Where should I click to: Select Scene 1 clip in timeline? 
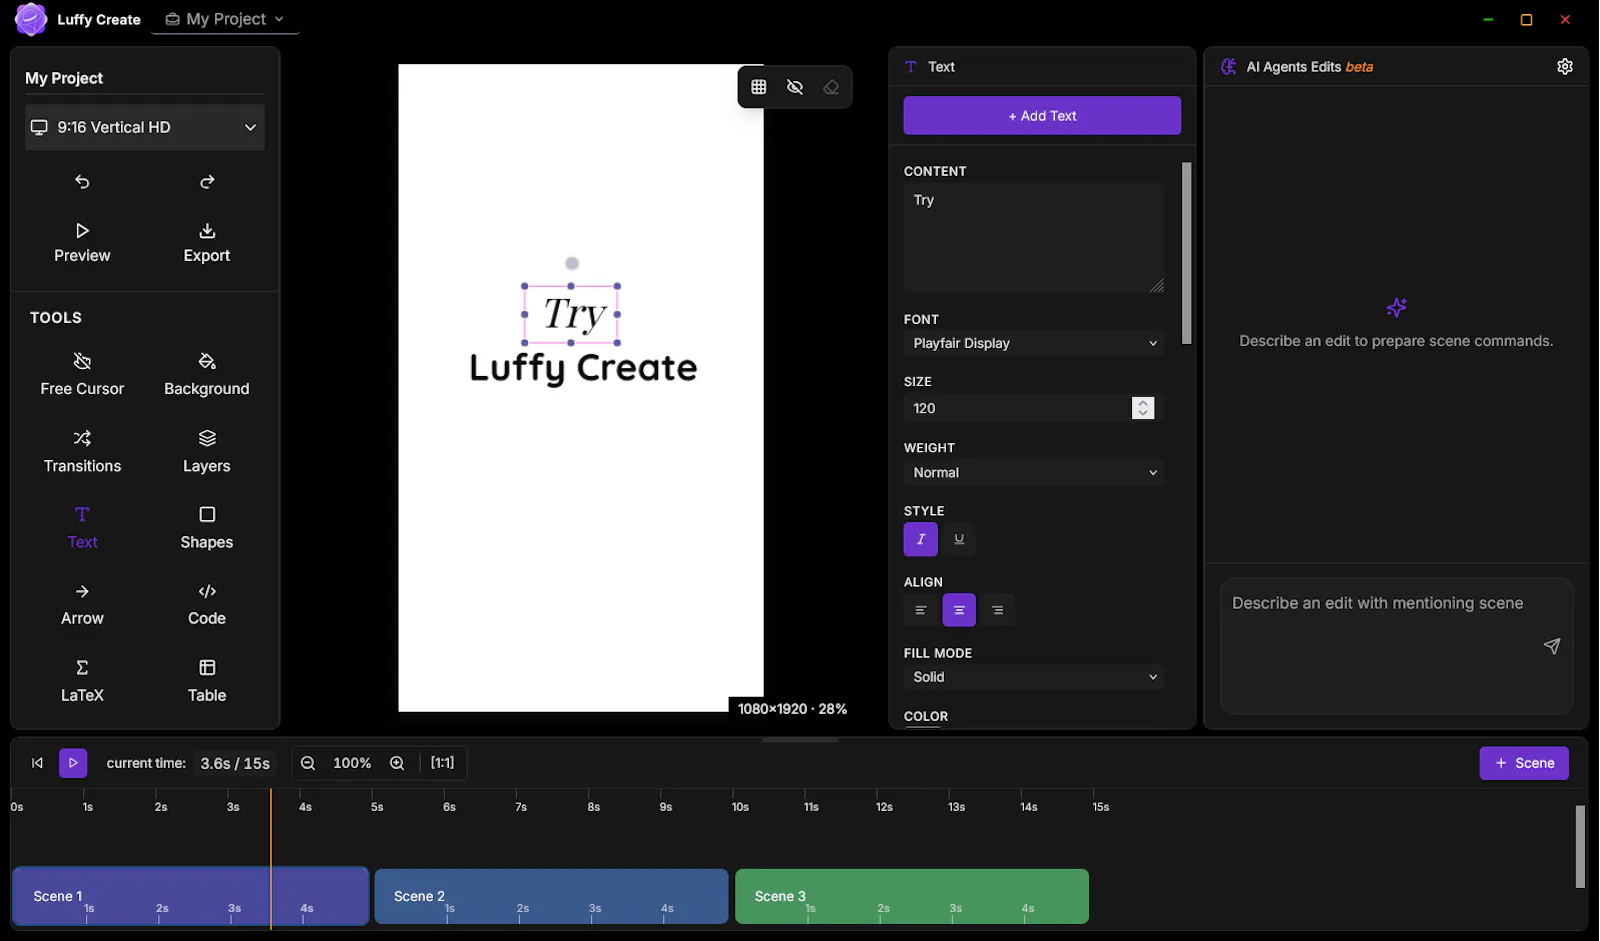(x=190, y=897)
